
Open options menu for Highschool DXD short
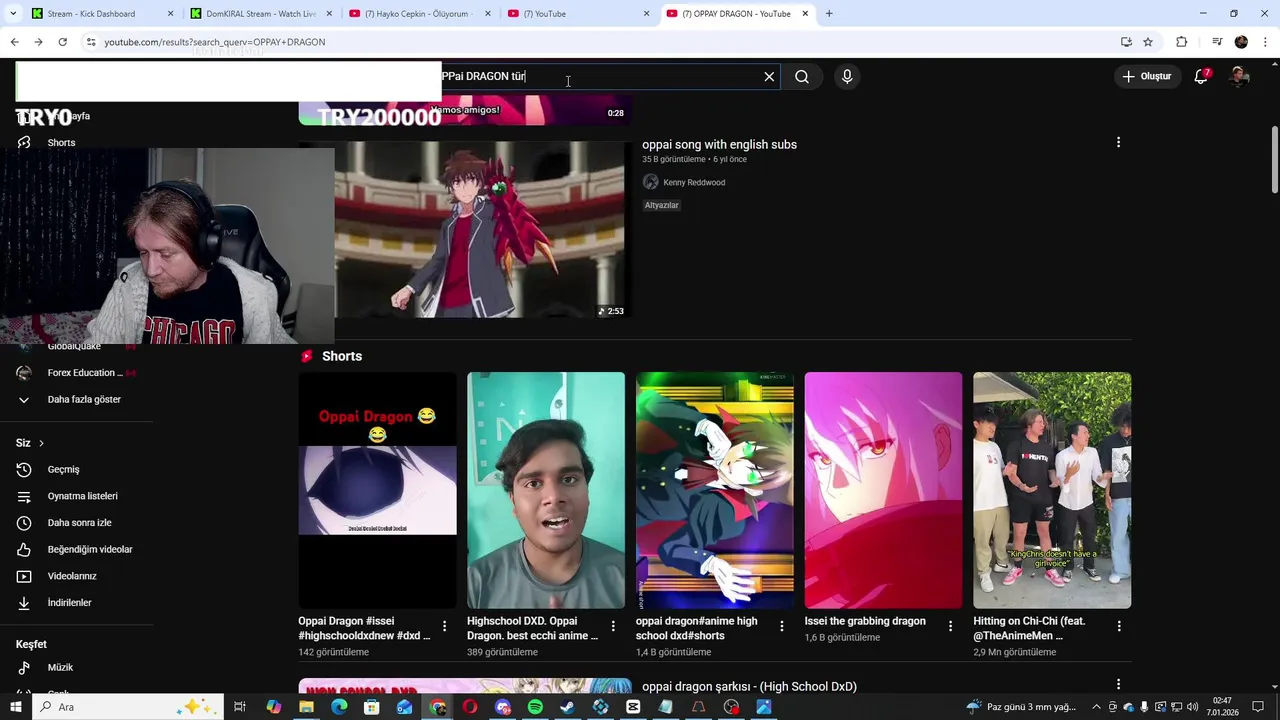pyautogui.click(x=613, y=626)
